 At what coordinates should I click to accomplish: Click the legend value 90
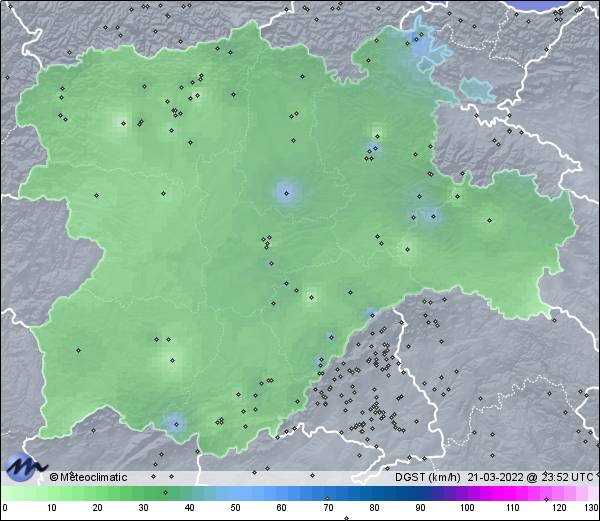[x=420, y=508]
